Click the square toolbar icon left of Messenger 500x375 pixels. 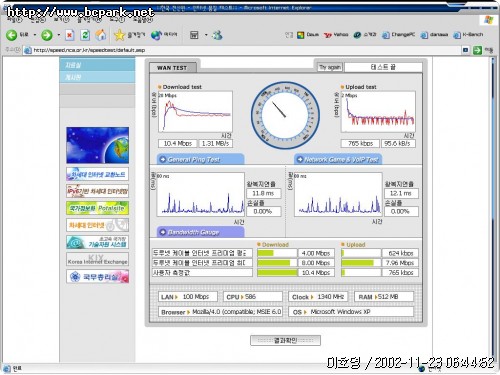(x=194, y=35)
